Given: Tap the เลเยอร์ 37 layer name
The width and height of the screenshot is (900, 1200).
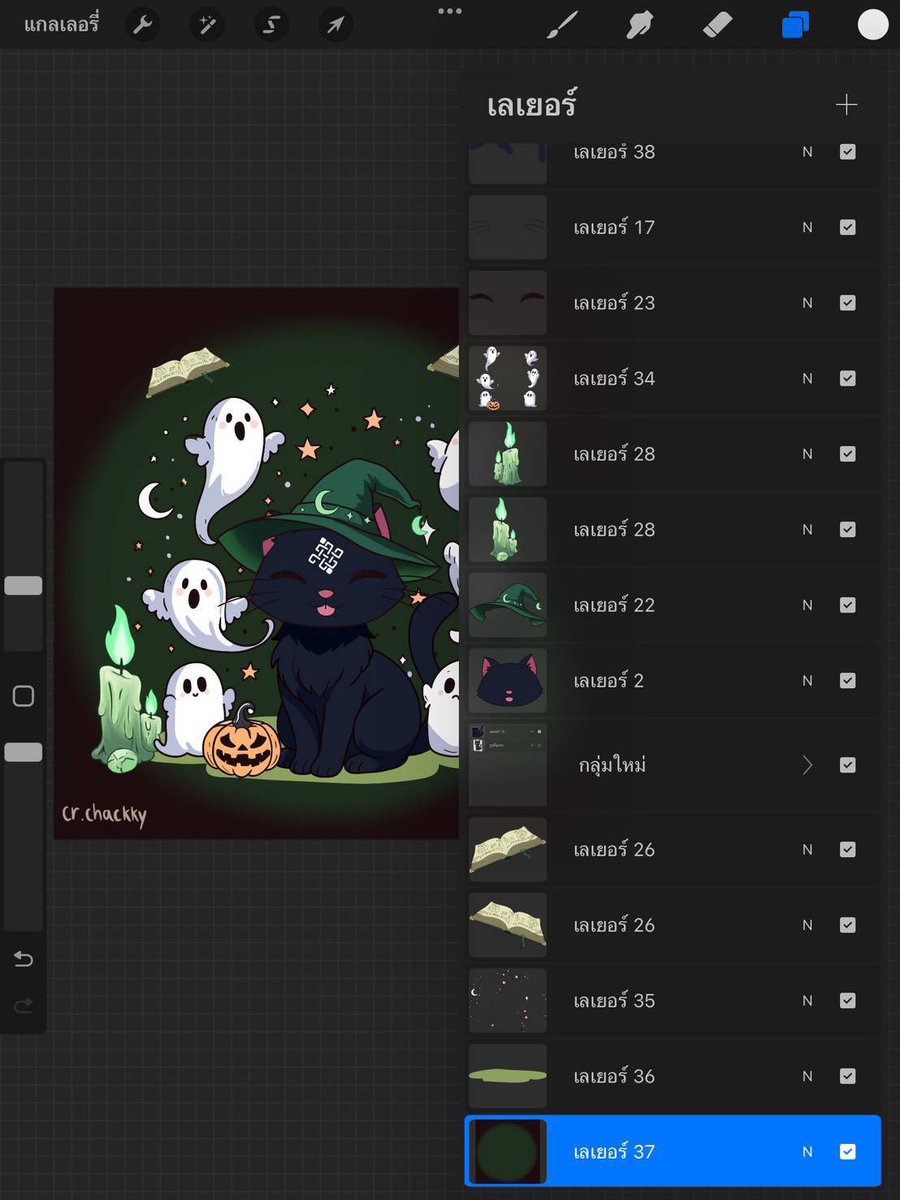Looking at the screenshot, I should (614, 1152).
